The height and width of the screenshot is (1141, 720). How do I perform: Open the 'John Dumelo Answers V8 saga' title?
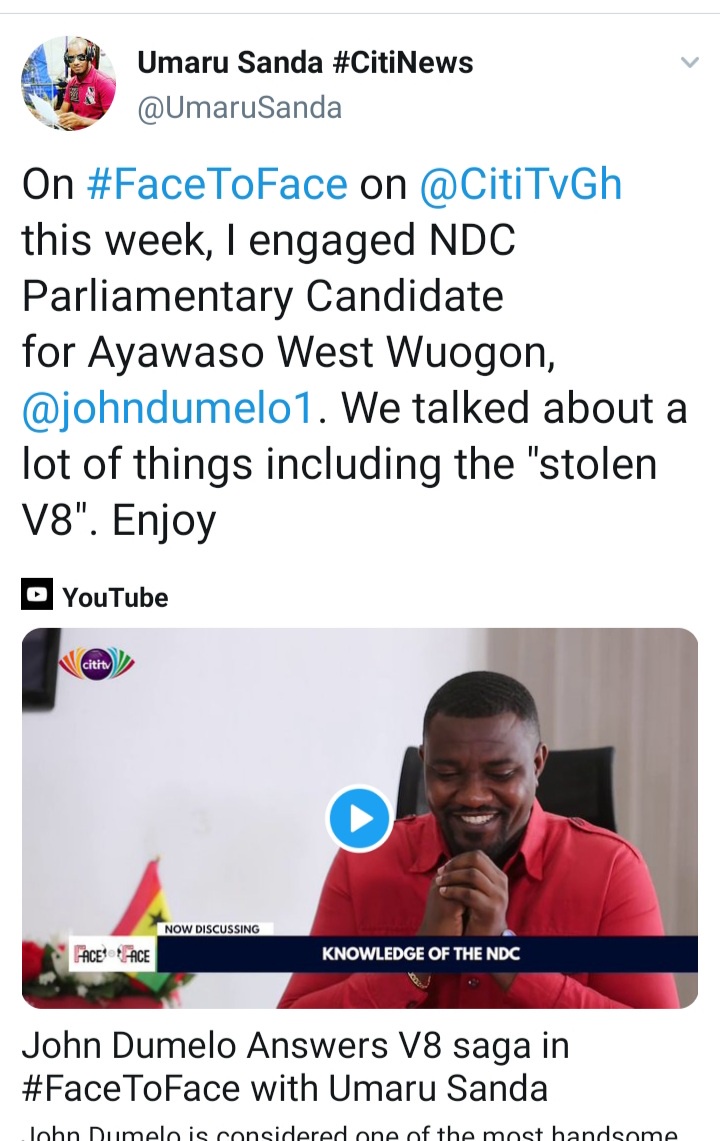[295, 1066]
